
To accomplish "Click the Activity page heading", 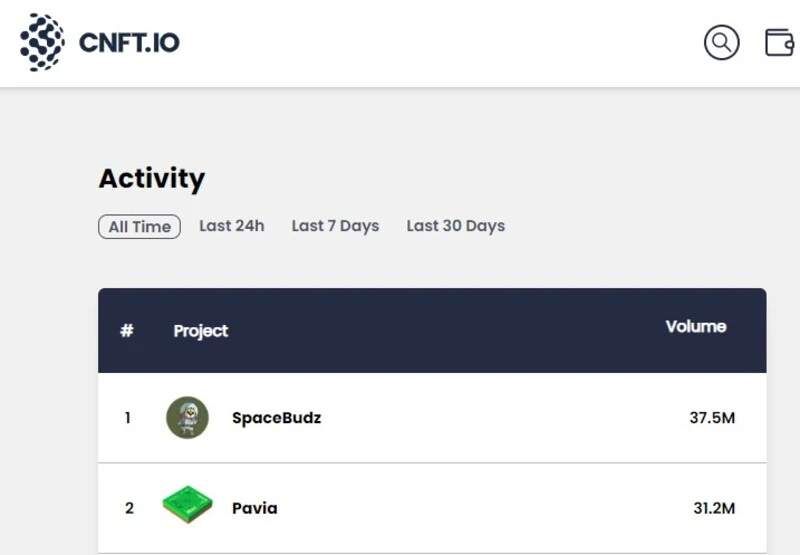I will pyautogui.click(x=151, y=179).
